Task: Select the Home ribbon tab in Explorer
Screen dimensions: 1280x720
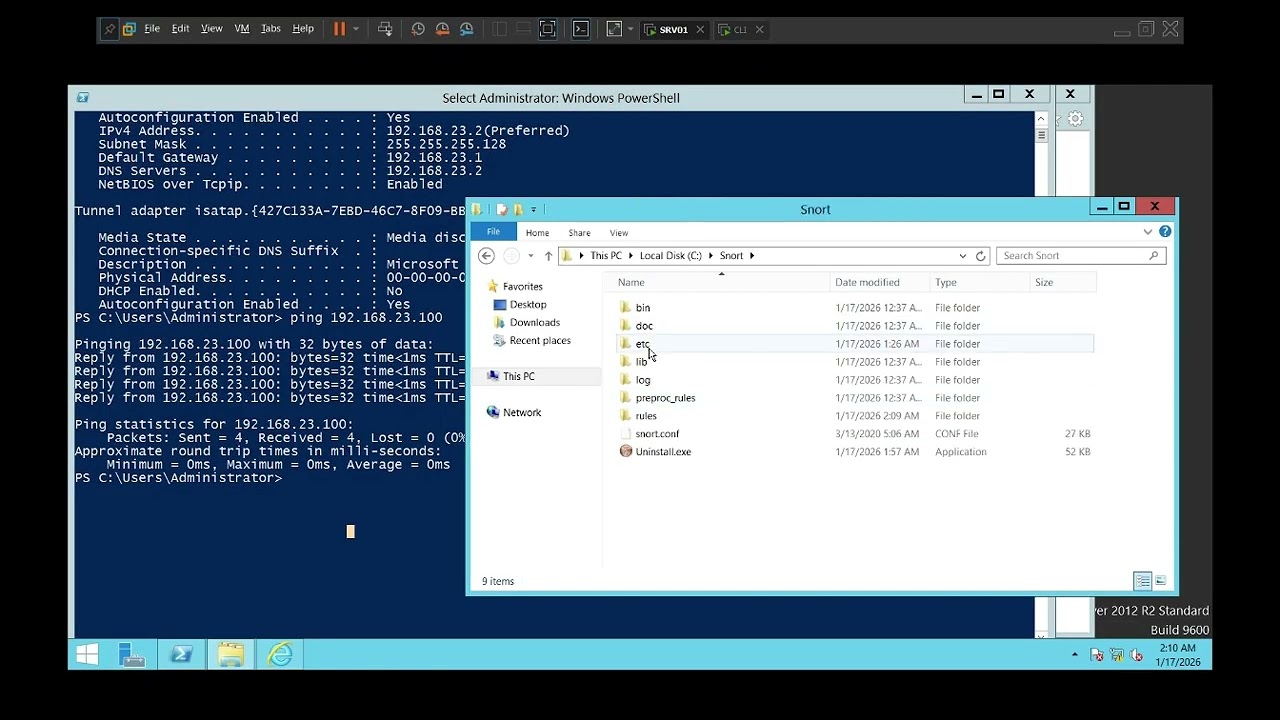Action: click(x=537, y=233)
